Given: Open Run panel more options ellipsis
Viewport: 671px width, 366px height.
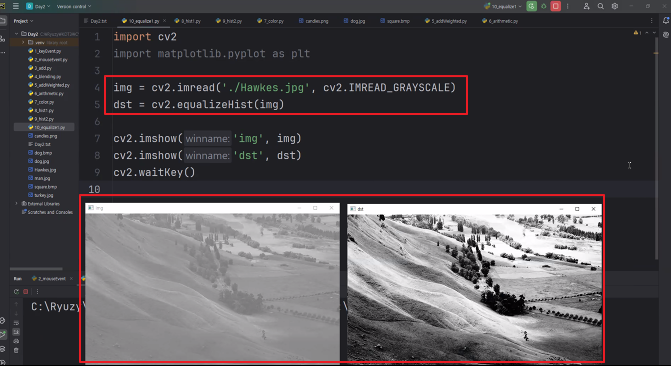Looking at the screenshot, I should click(x=37, y=292).
